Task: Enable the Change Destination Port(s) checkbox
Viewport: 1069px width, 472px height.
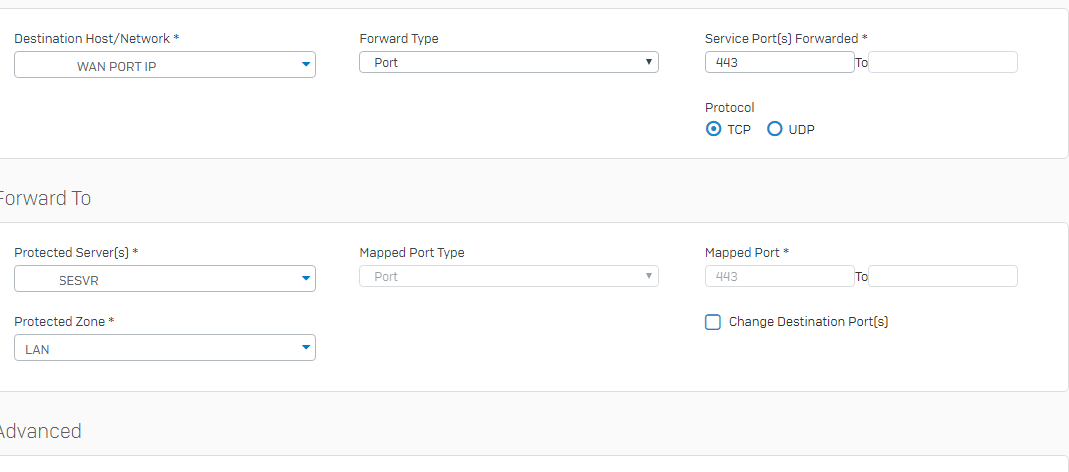Action: [x=712, y=322]
